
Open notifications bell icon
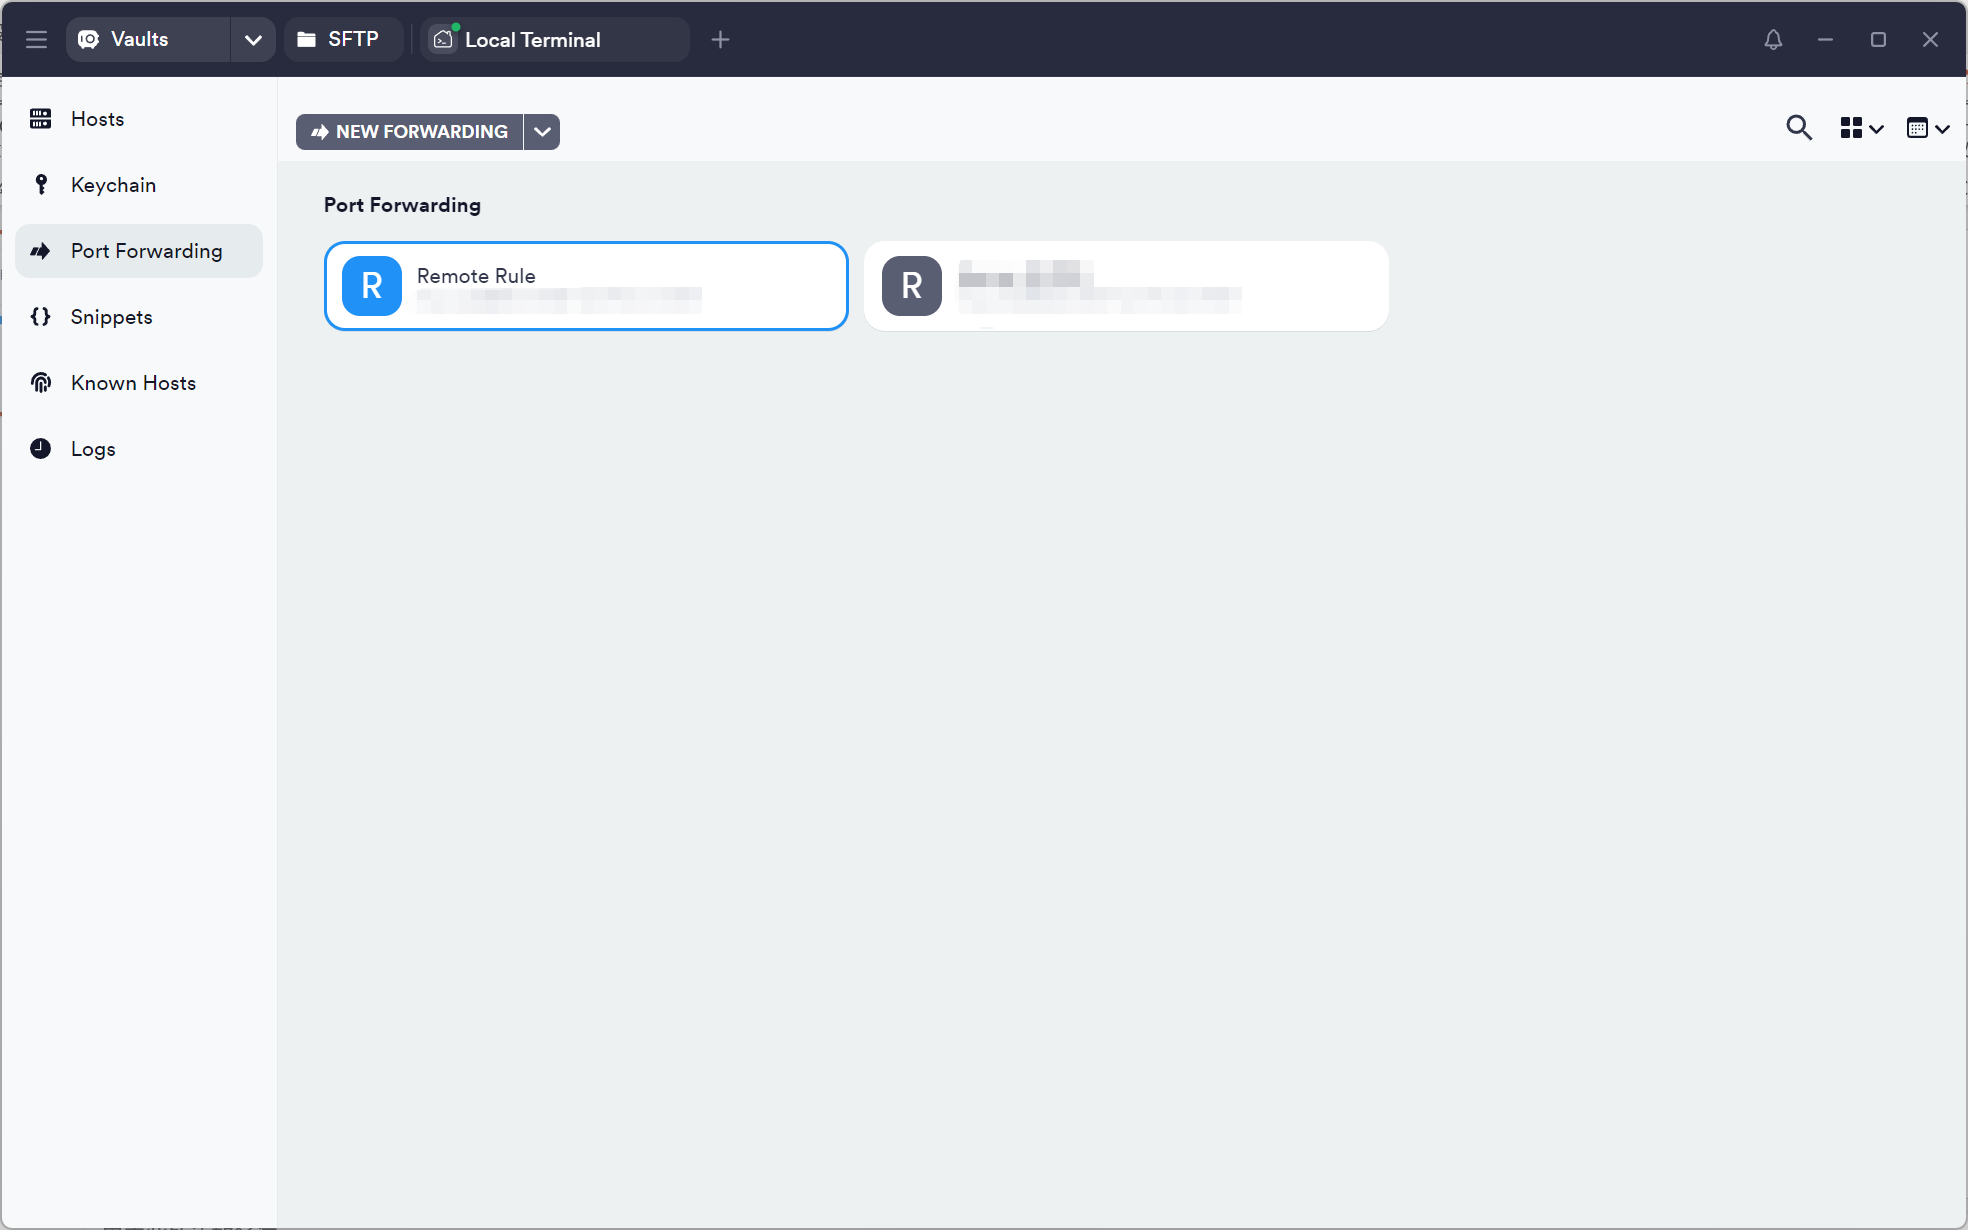1773,39
